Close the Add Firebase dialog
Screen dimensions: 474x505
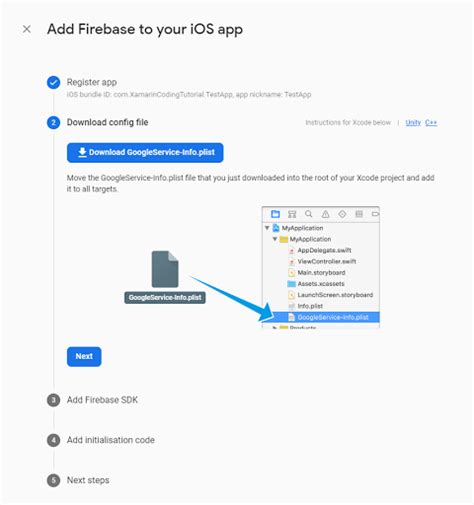27,29
